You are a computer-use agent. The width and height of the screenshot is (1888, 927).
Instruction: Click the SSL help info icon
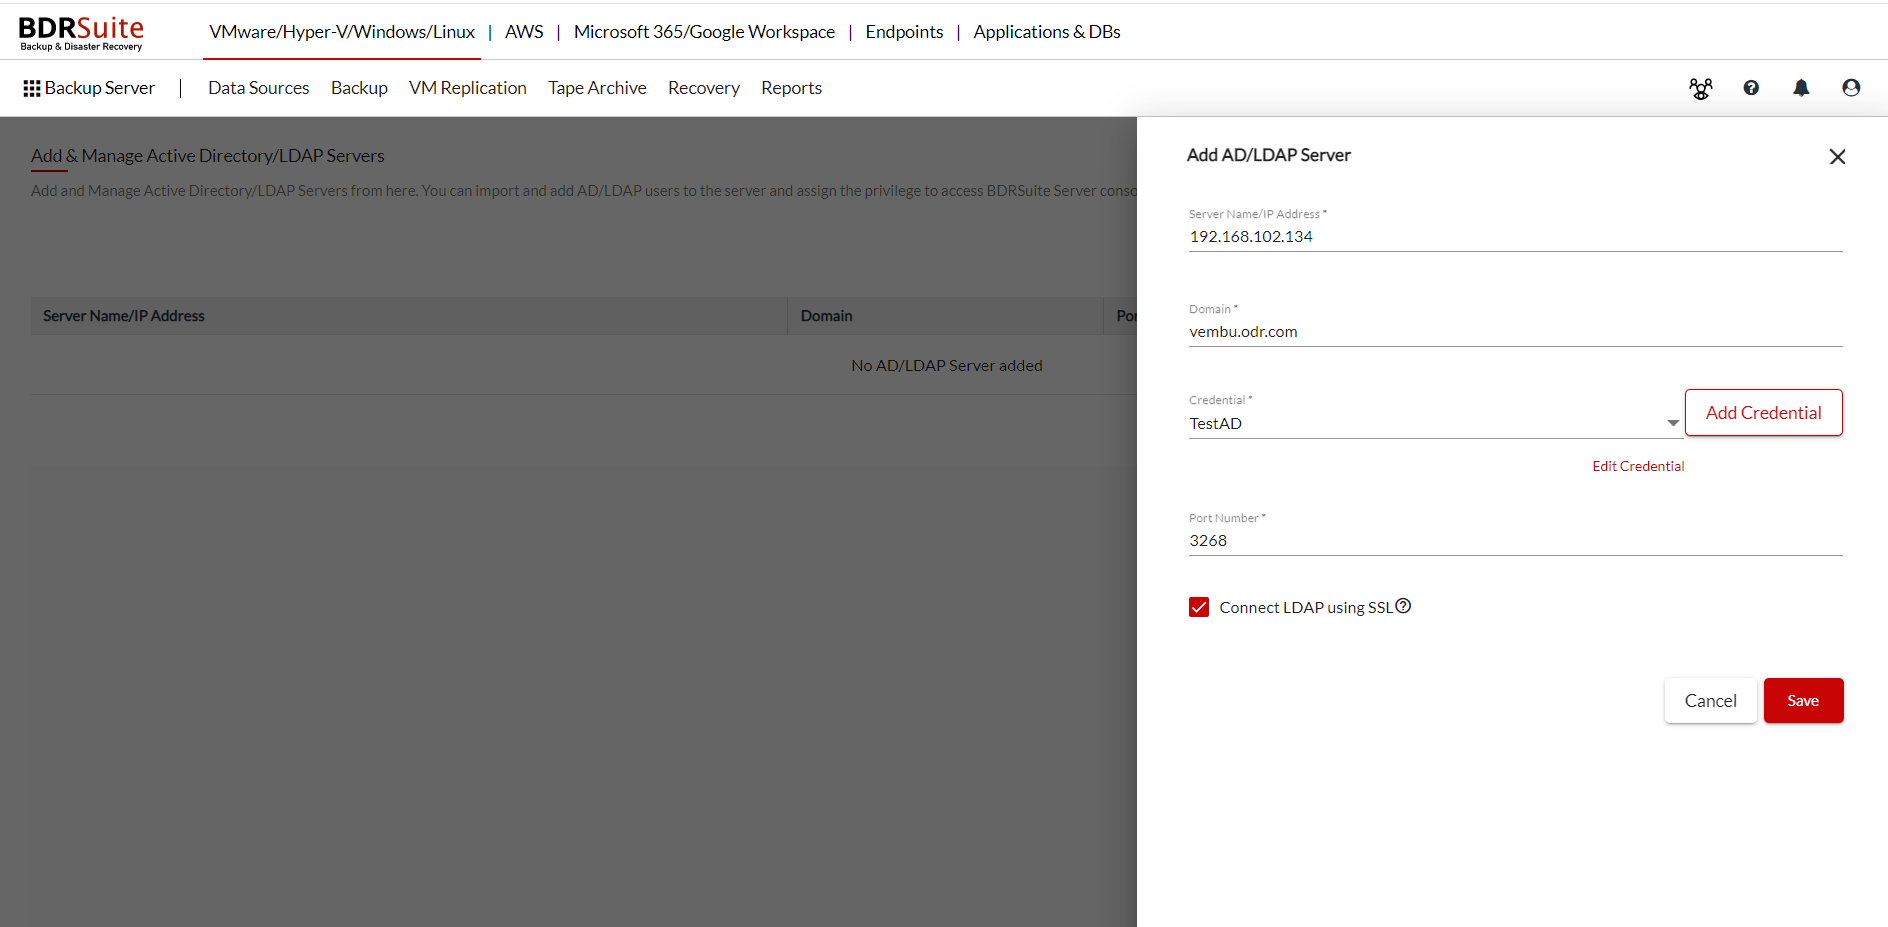[x=1403, y=606]
